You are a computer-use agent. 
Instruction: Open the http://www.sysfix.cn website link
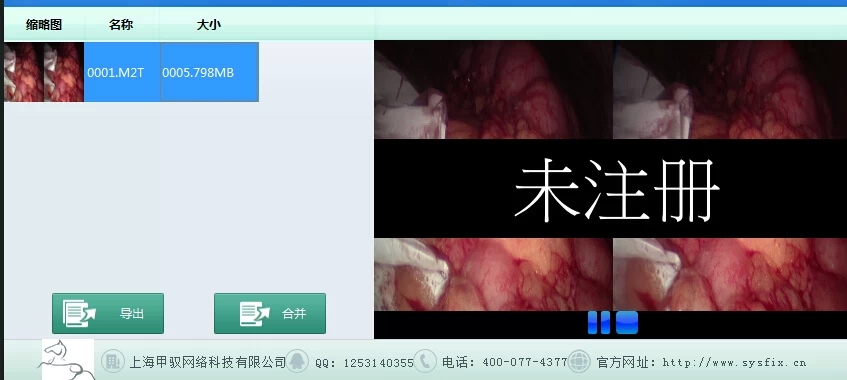coord(734,362)
